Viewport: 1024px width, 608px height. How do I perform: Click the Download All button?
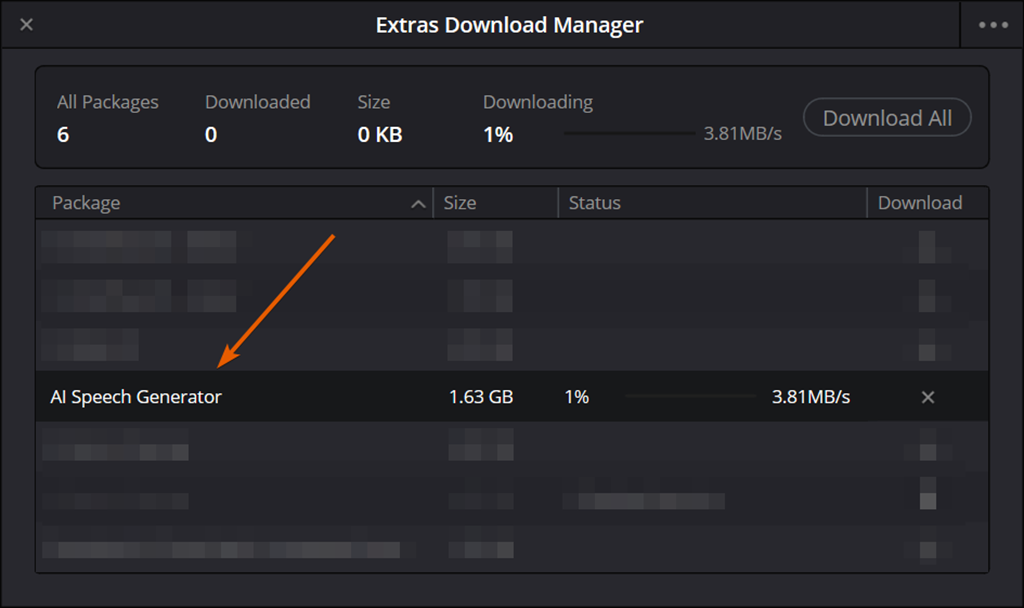click(887, 118)
